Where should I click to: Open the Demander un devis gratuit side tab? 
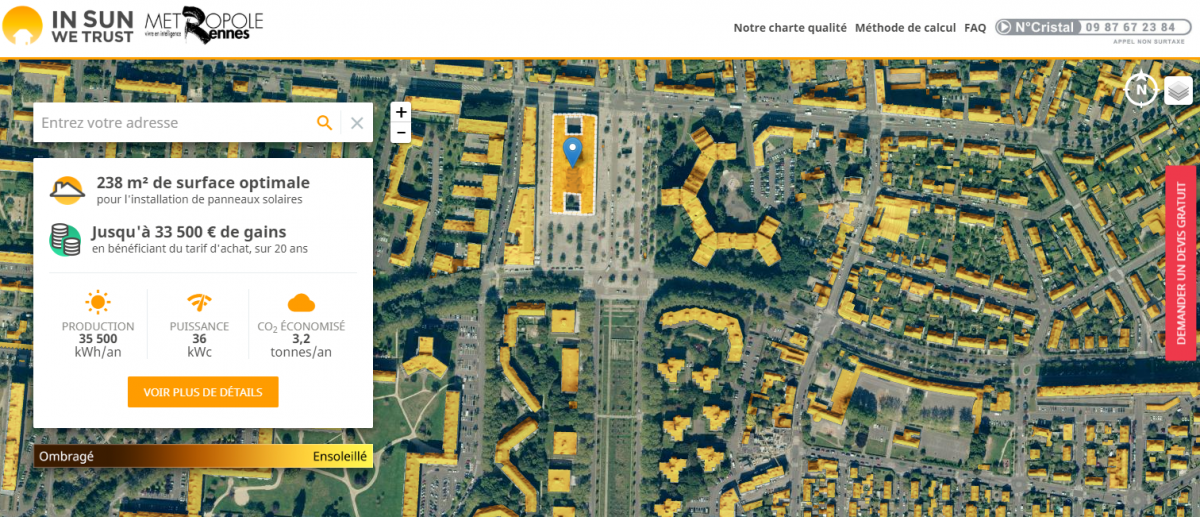point(1182,263)
